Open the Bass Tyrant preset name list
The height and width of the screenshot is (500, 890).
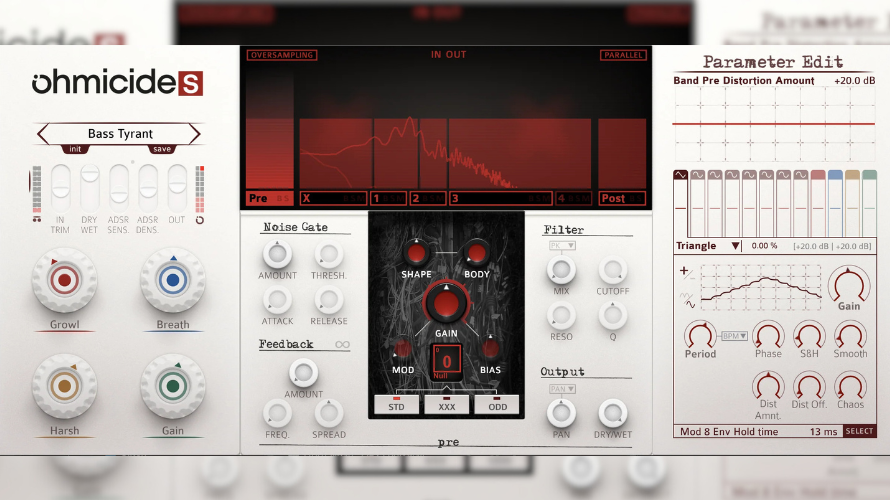tap(120, 134)
